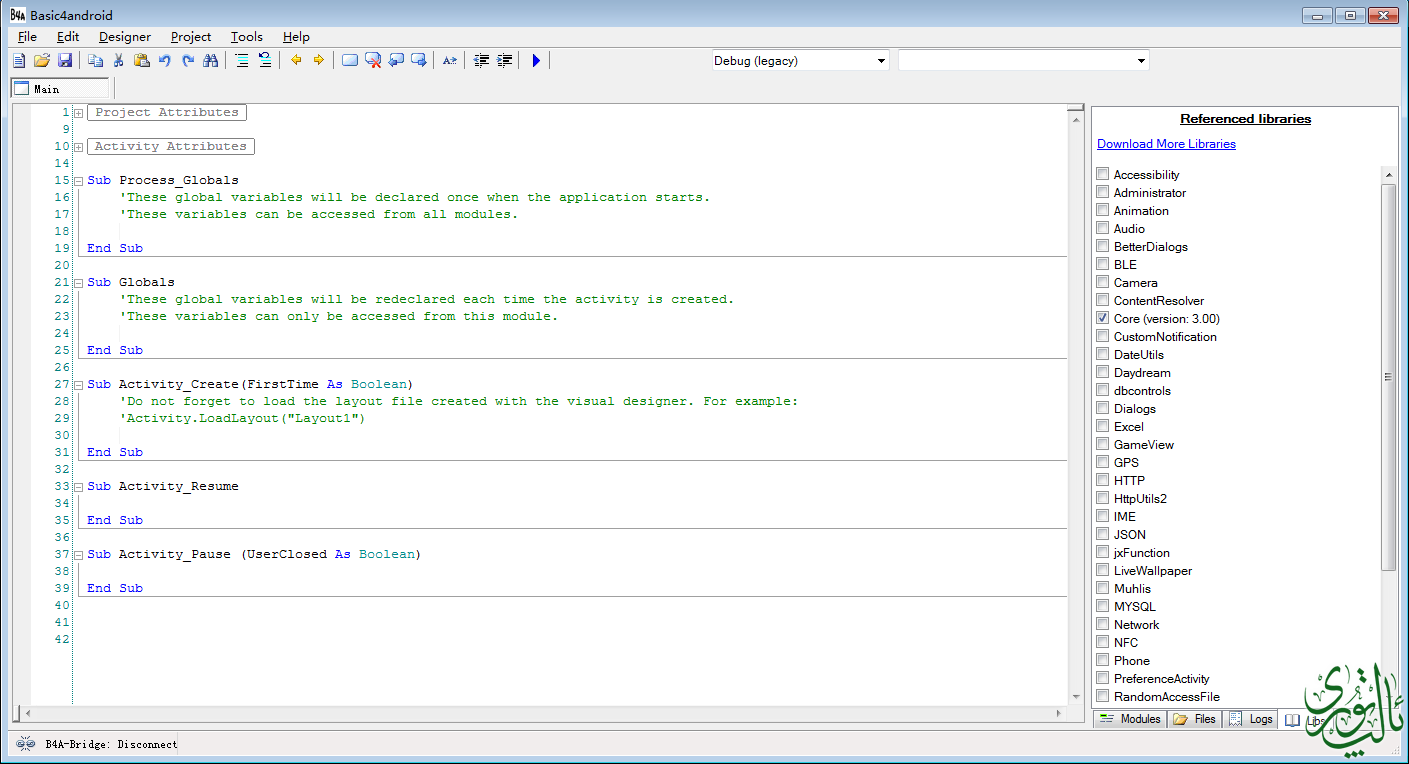Click the block uncomment toolbar icon
1409x764 pixels.
[265, 61]
